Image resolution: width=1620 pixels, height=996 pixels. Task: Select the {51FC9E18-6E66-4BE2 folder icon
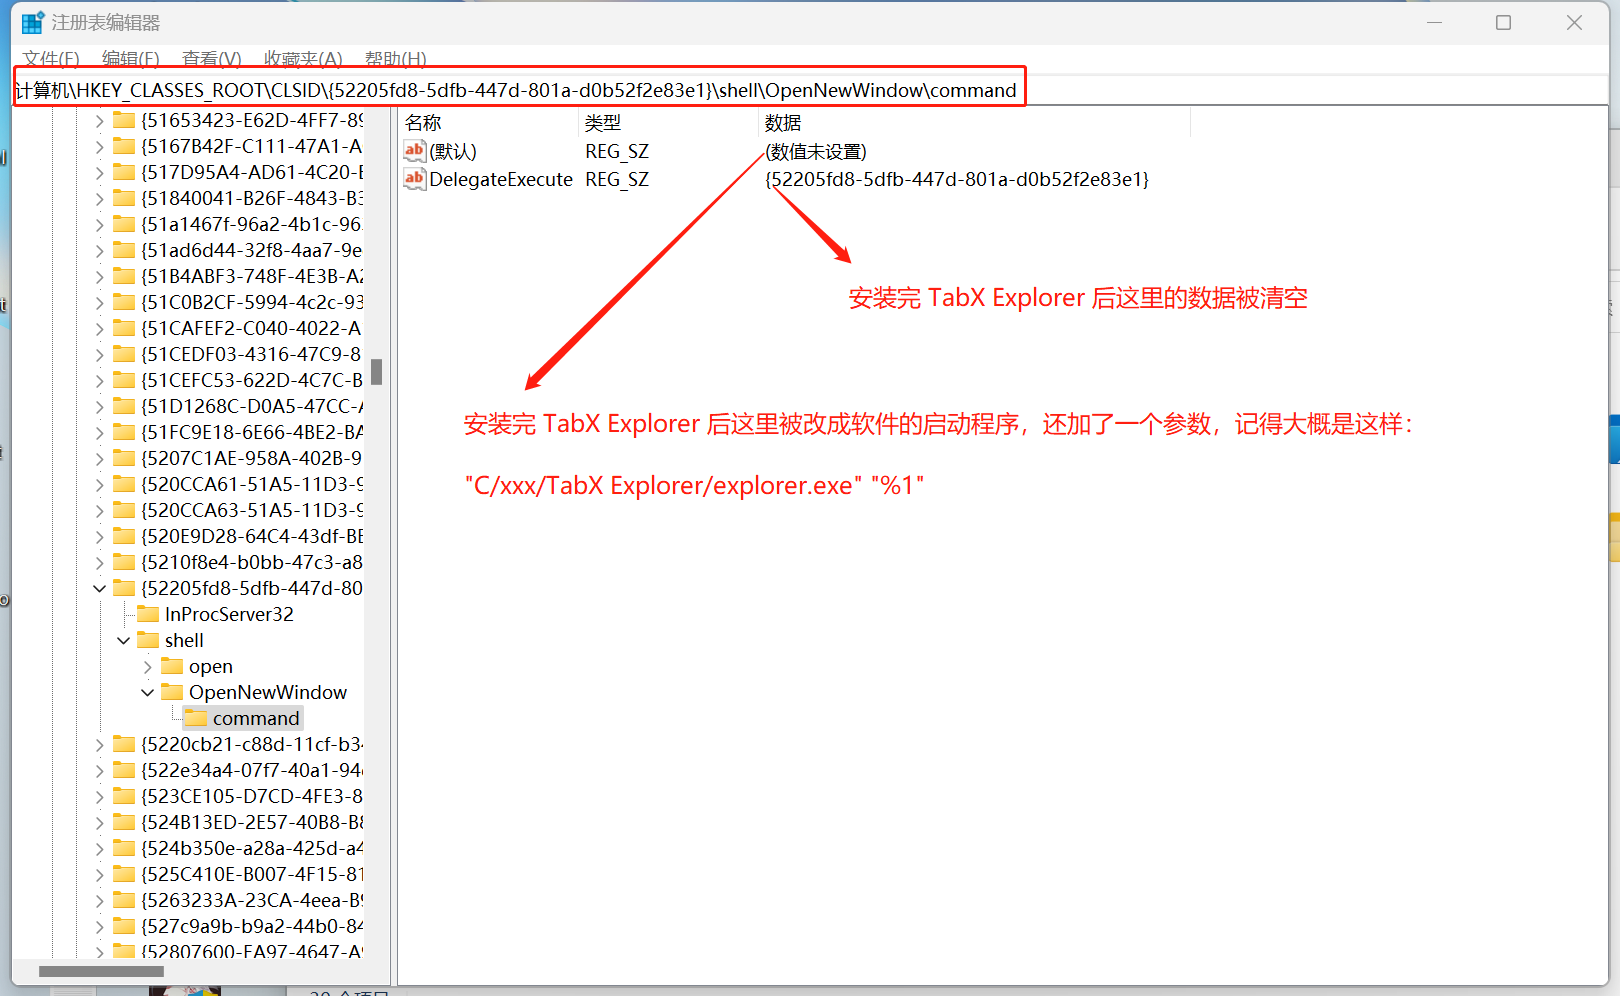tap(124, 432)
